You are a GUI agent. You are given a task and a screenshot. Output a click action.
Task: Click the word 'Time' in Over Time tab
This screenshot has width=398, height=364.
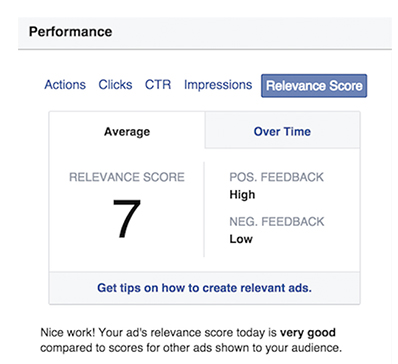[x=297, y=131]
